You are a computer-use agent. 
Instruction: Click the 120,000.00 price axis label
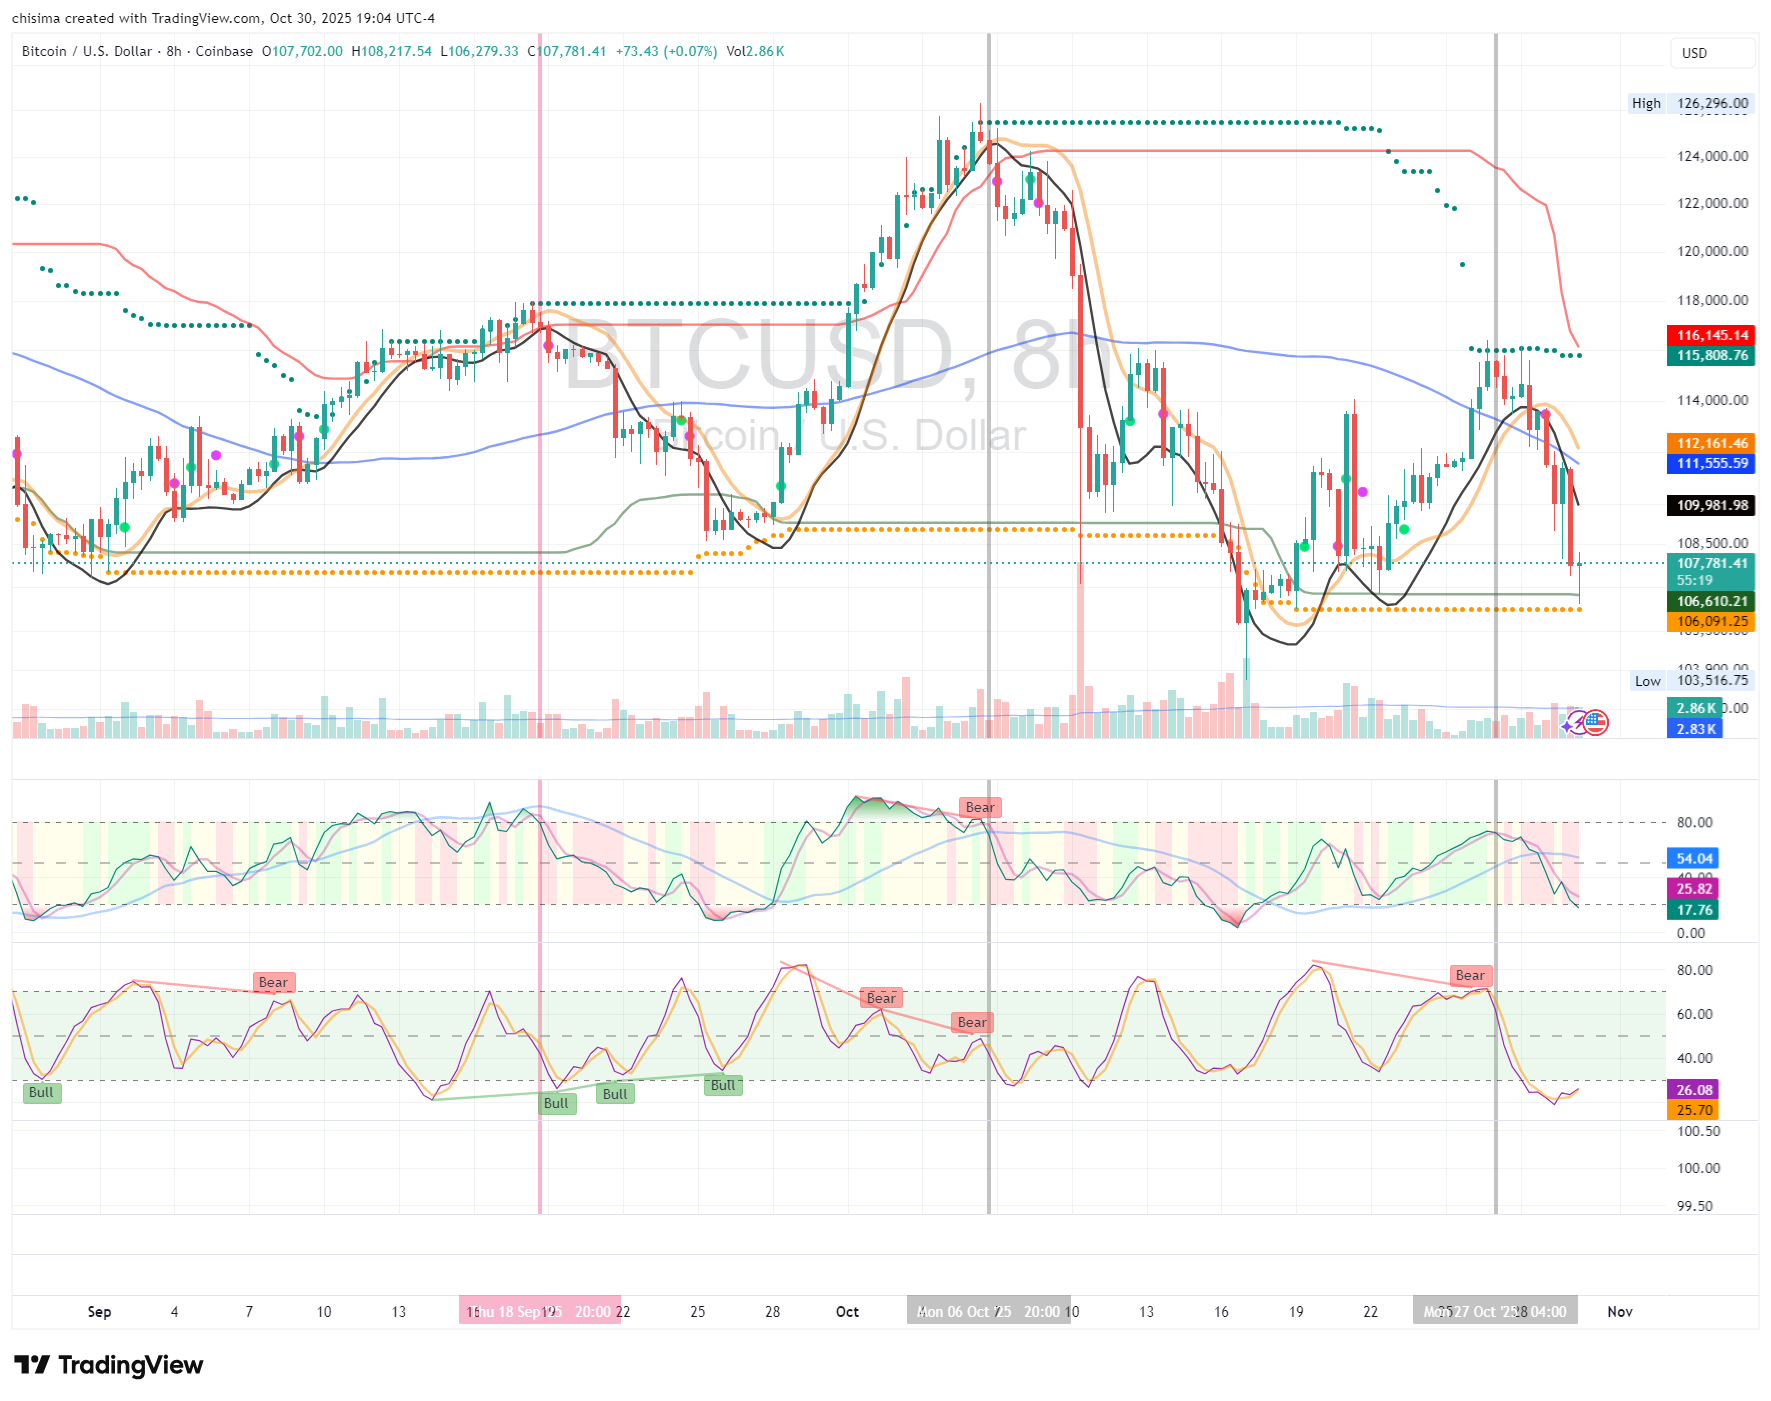(x=1713, y=251)
